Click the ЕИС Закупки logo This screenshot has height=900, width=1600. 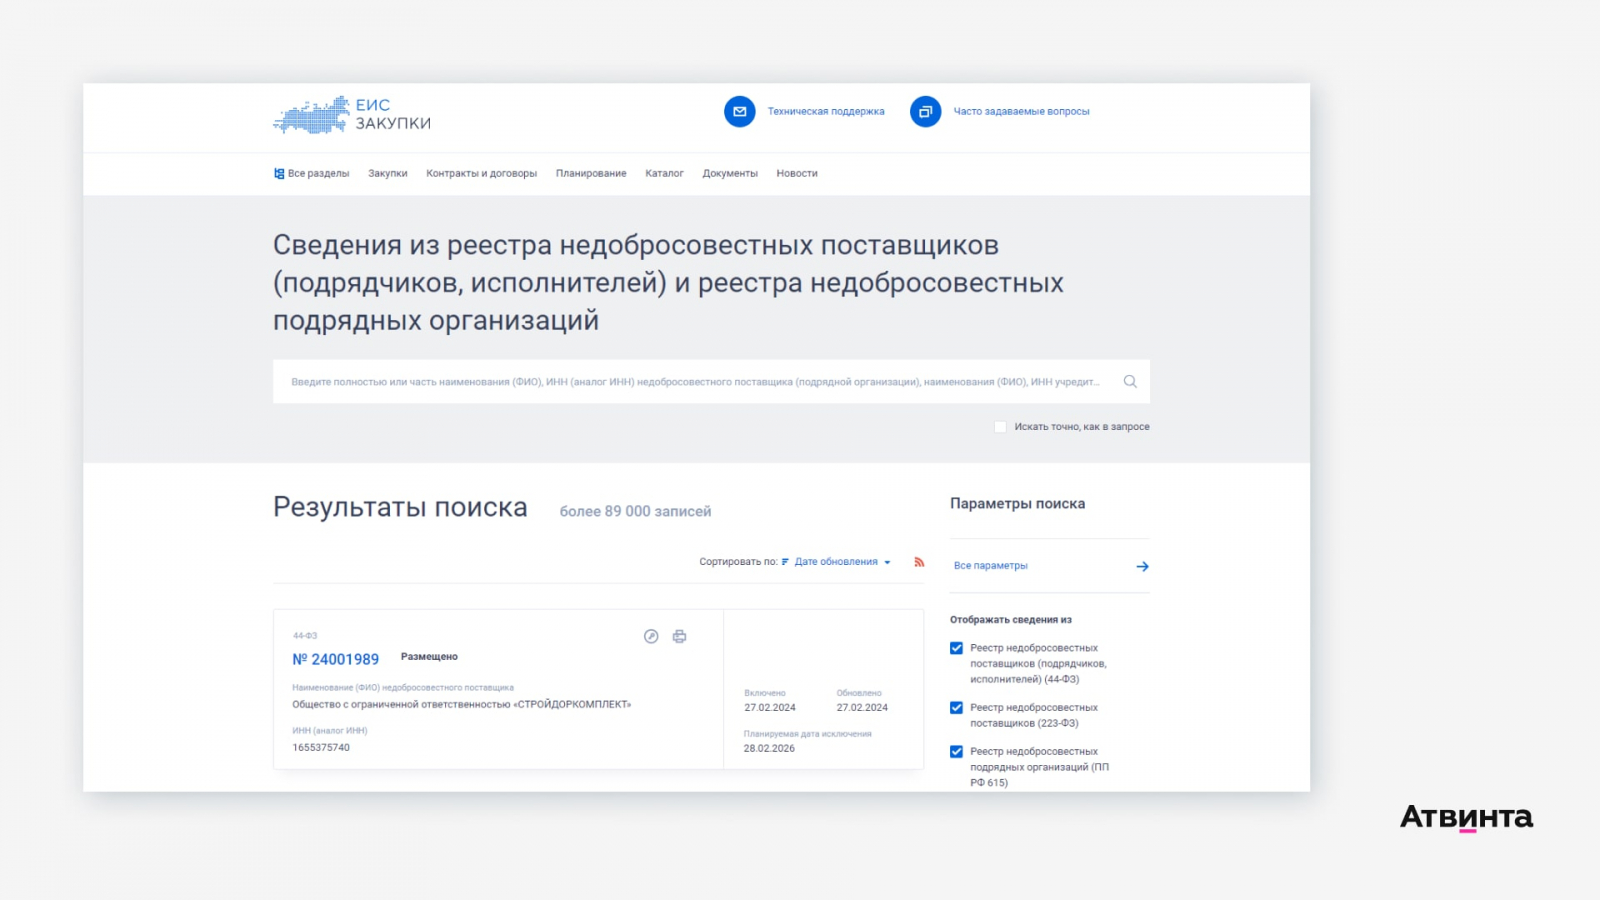tap(352, 115)
